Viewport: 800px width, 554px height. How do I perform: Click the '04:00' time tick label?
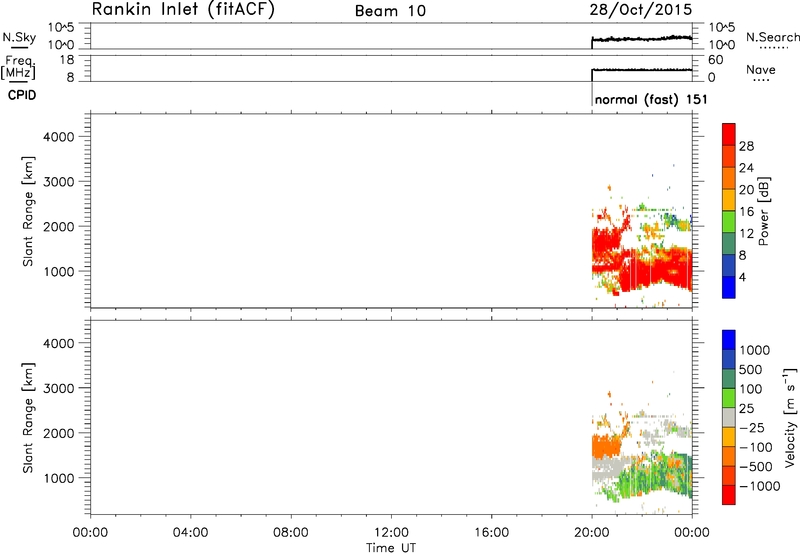[x=190, y=533]
